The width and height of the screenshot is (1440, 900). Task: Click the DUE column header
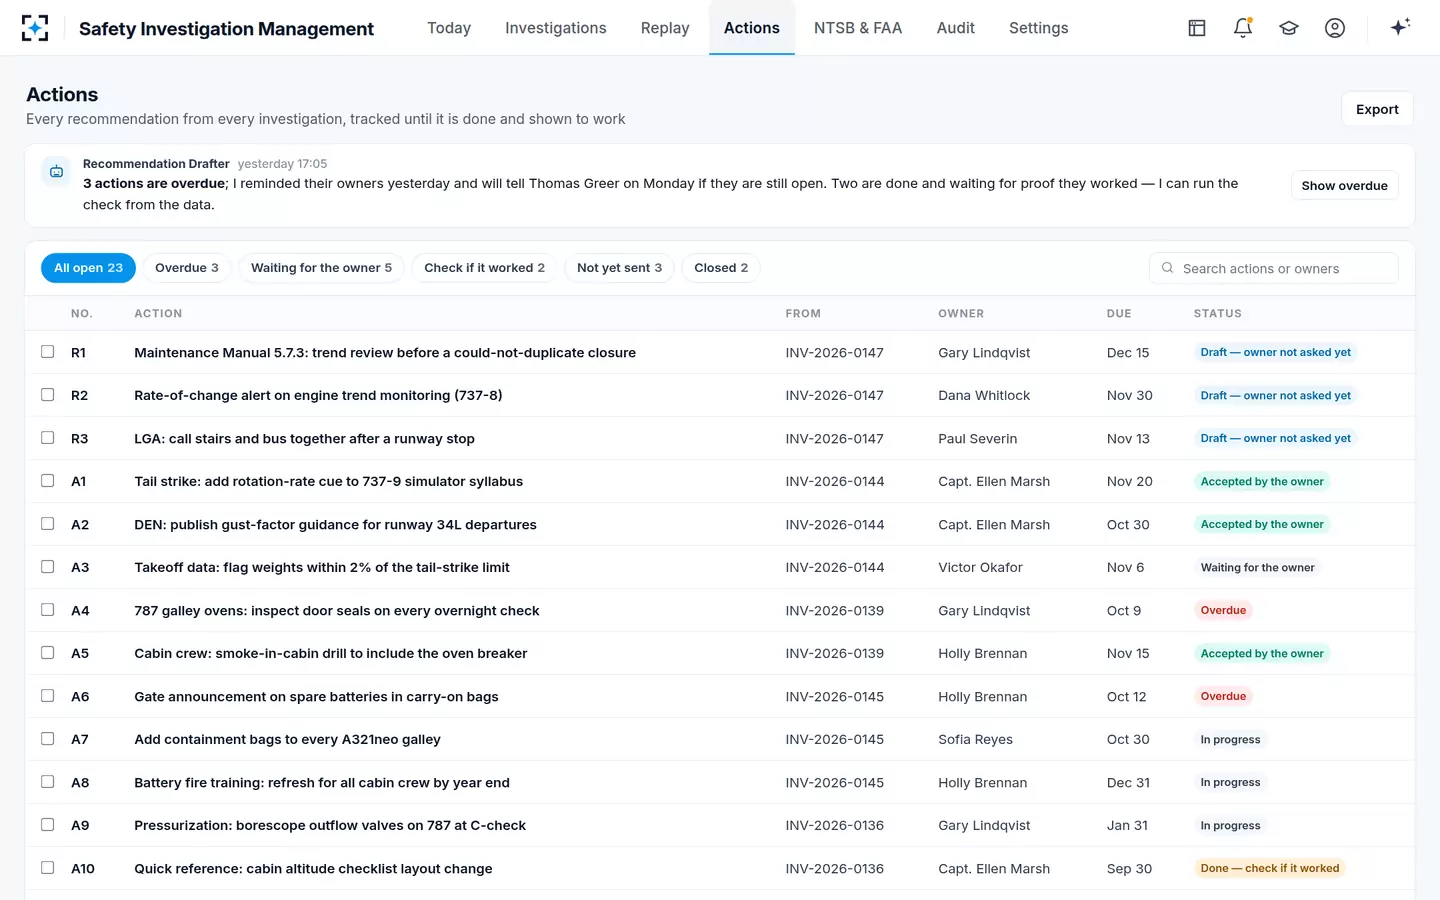tap(1119, 313)
